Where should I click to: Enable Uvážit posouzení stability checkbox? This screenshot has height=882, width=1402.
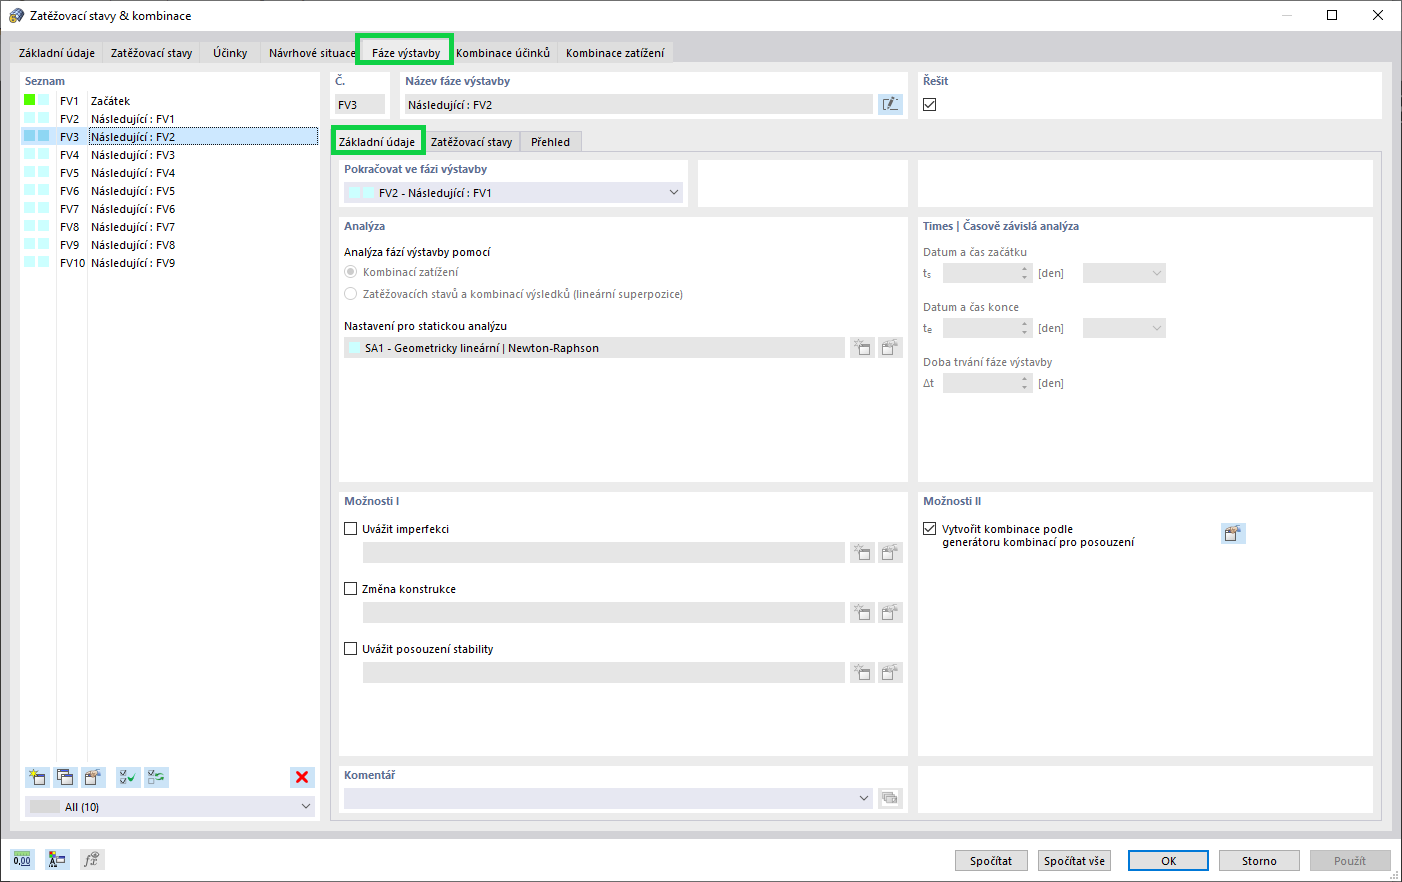[351, 649]
